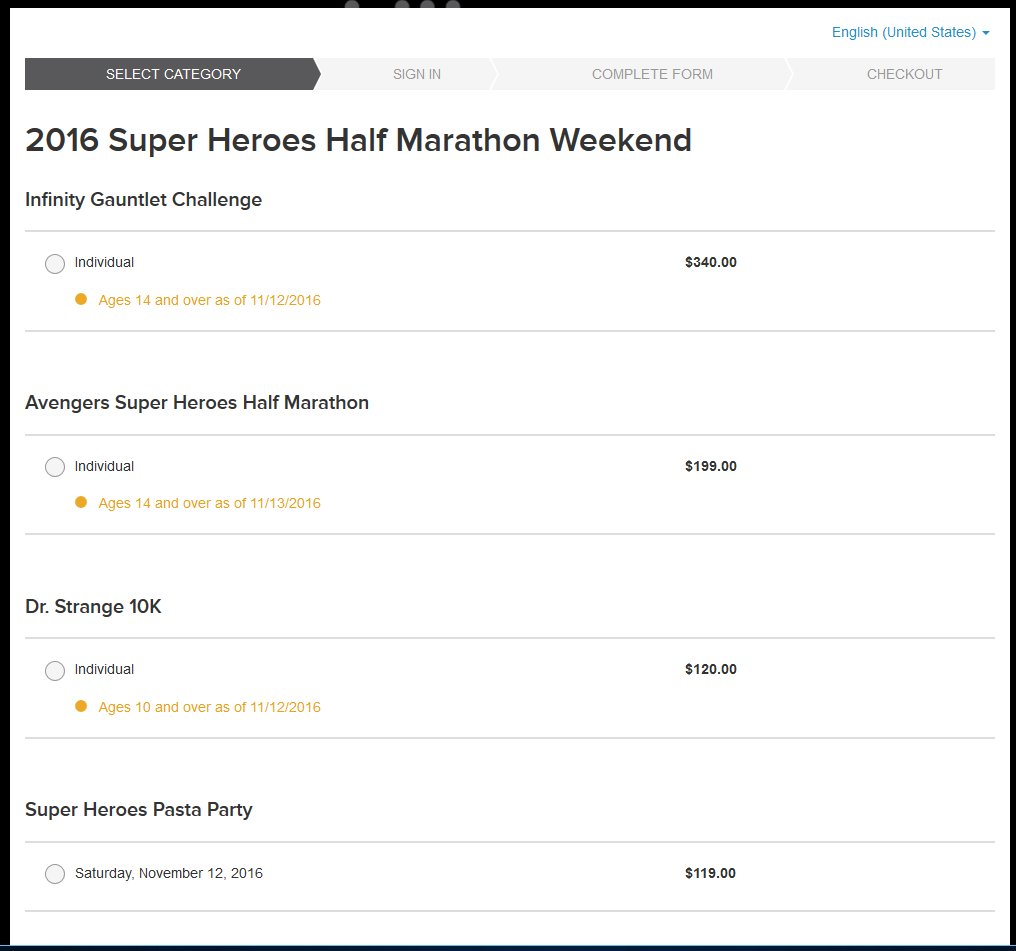Click the $120.00 price text
The height and width of the screenshot is (951, 1016).
point(711,669)
